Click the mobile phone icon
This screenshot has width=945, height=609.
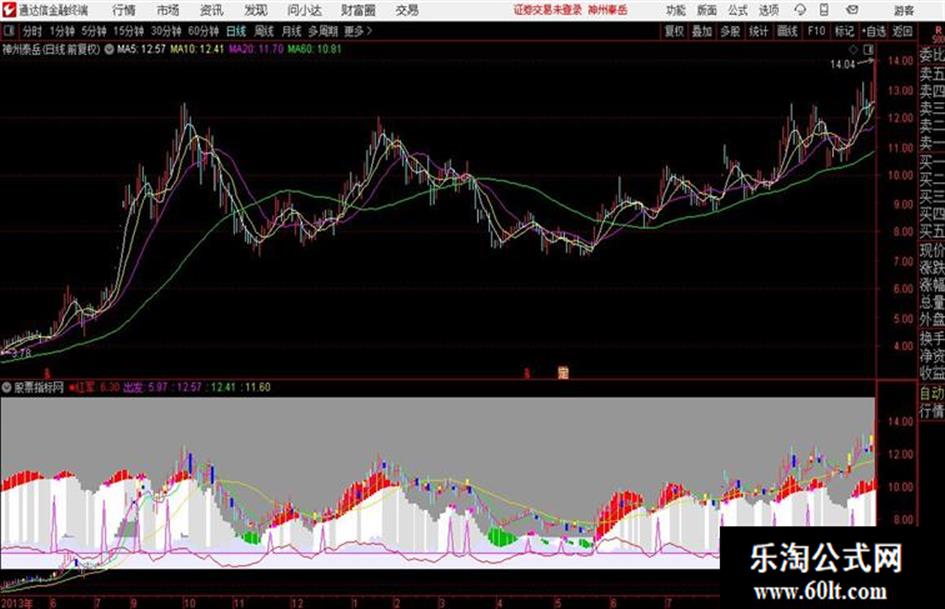click(824, 10)
